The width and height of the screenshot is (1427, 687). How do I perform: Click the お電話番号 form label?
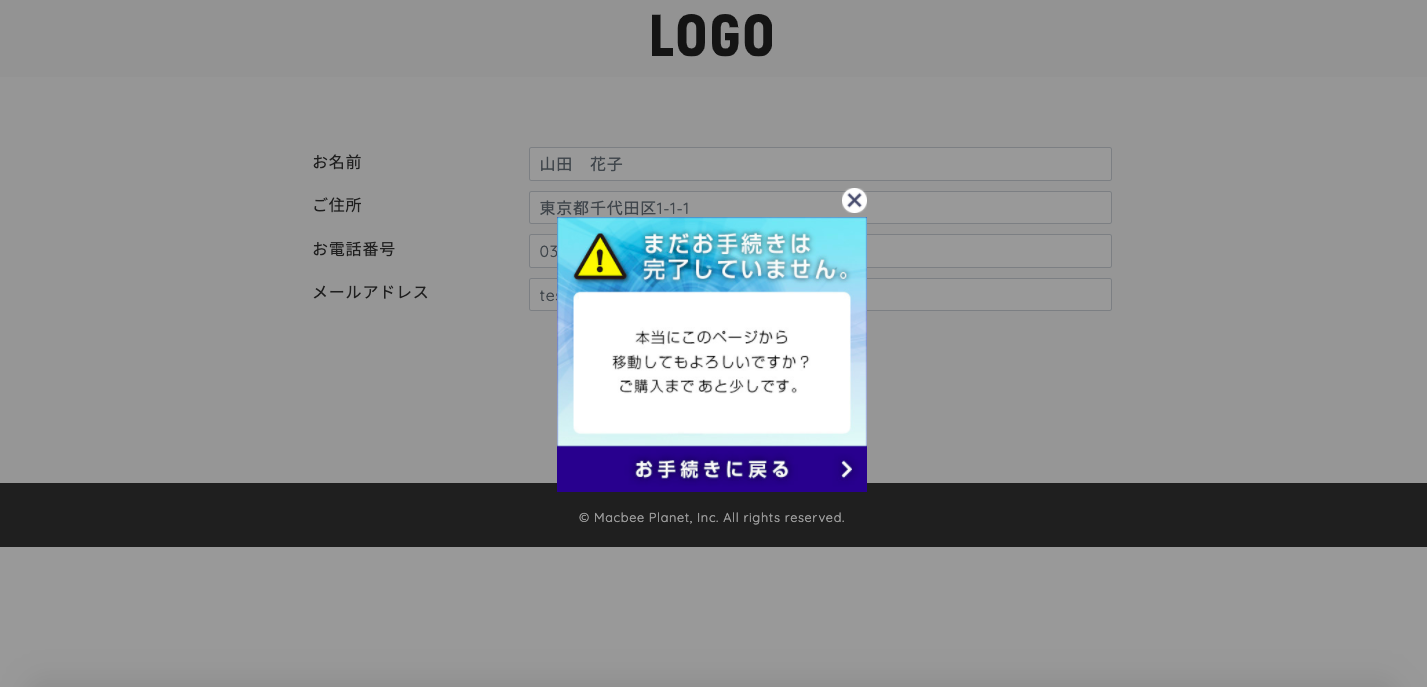pyautogui.click(x=354, y=249)
